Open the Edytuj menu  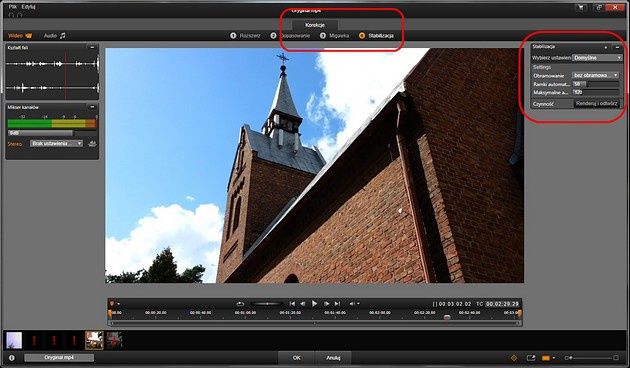(28, 7)
